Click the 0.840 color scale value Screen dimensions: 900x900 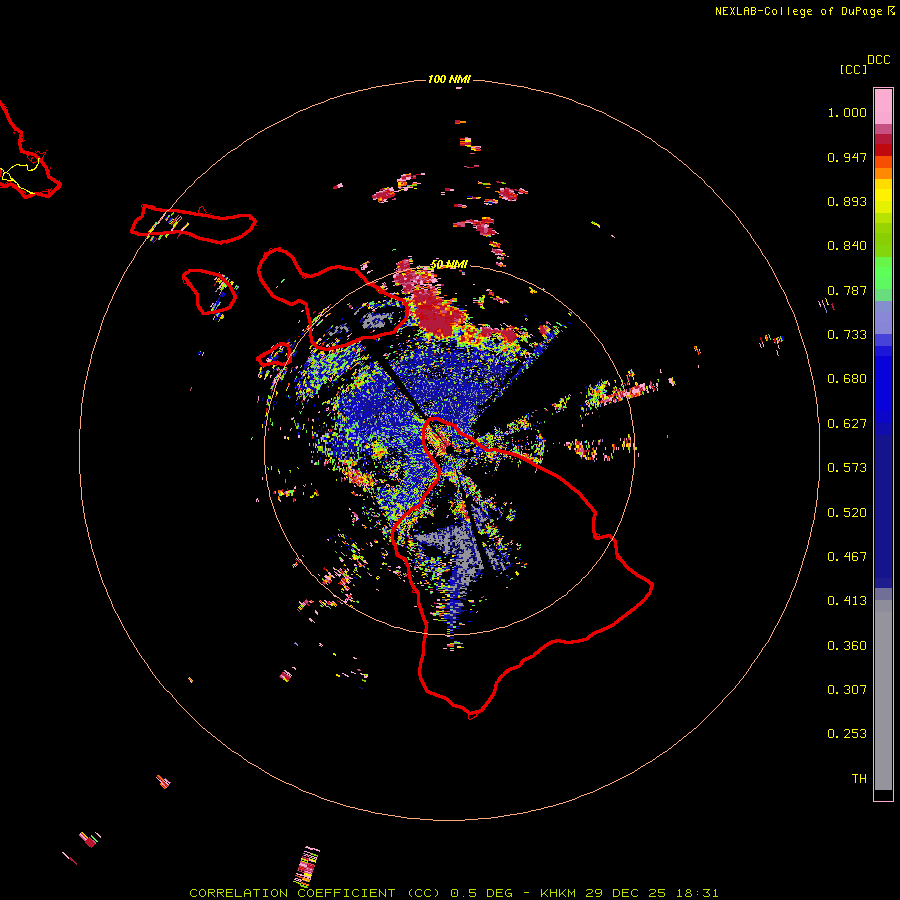[847, 246]
